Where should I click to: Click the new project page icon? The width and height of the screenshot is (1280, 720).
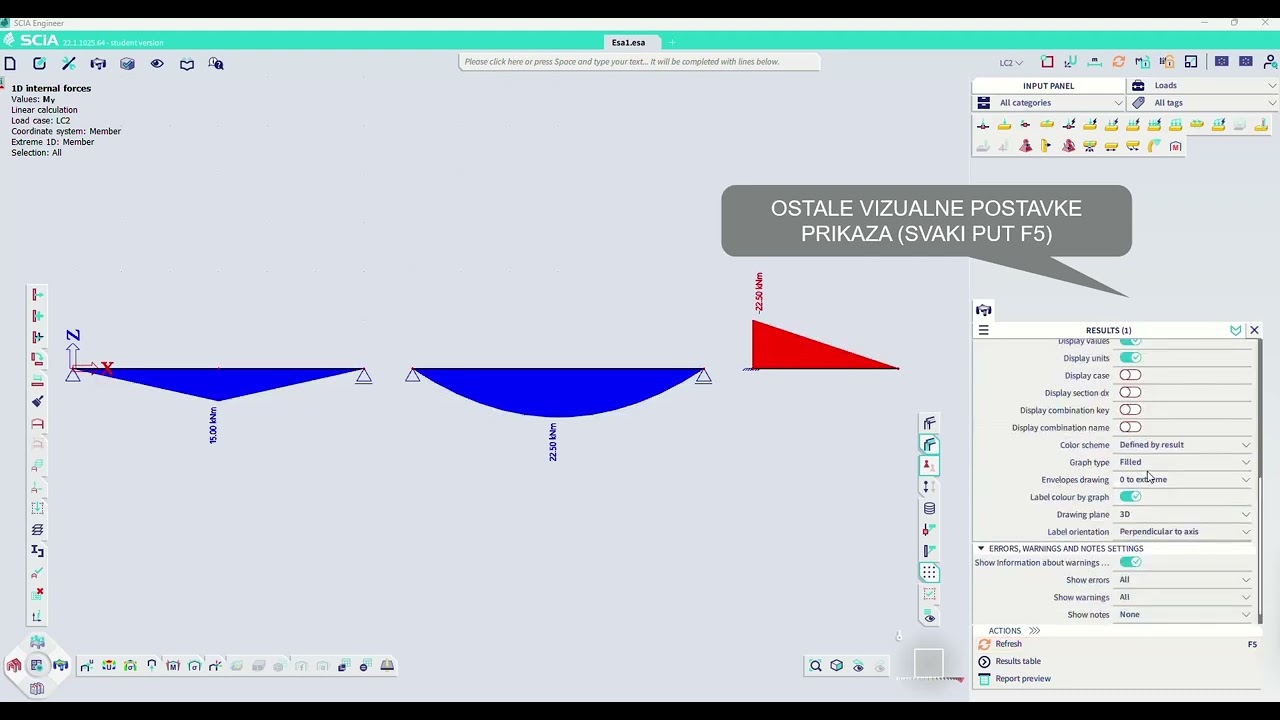[10, 63]
